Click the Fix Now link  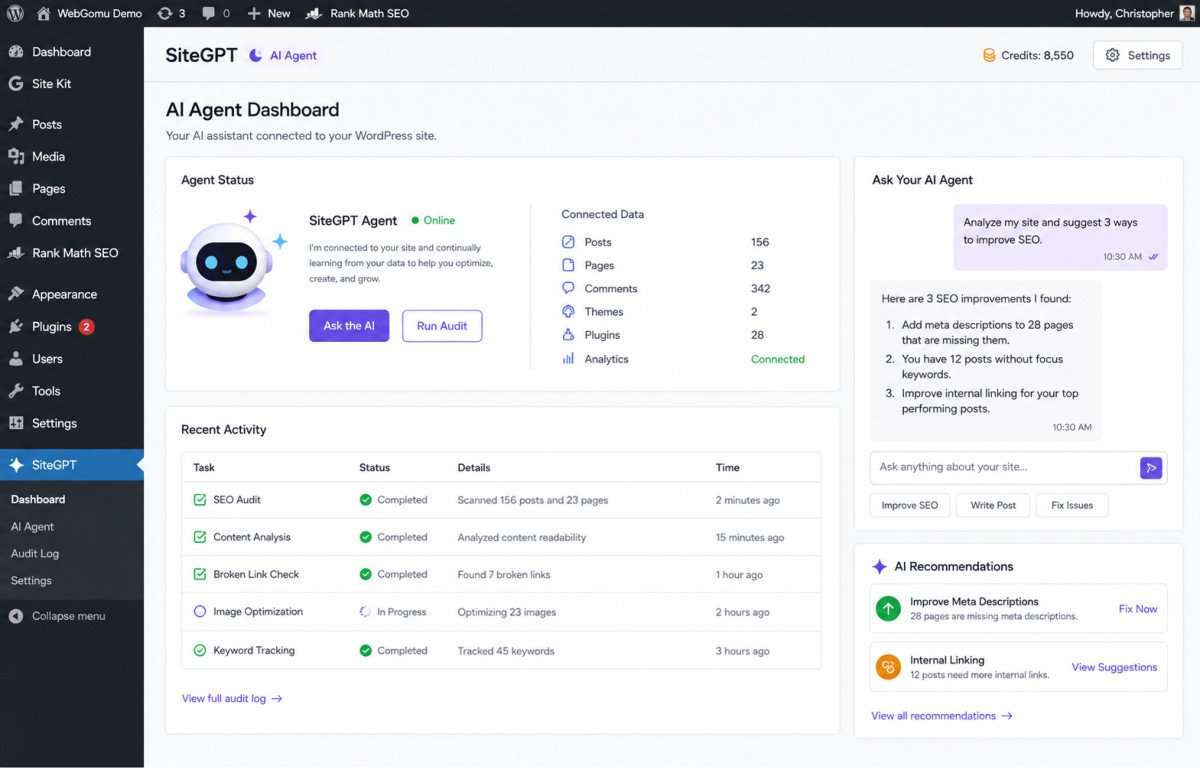click(x=1138, y=609)
